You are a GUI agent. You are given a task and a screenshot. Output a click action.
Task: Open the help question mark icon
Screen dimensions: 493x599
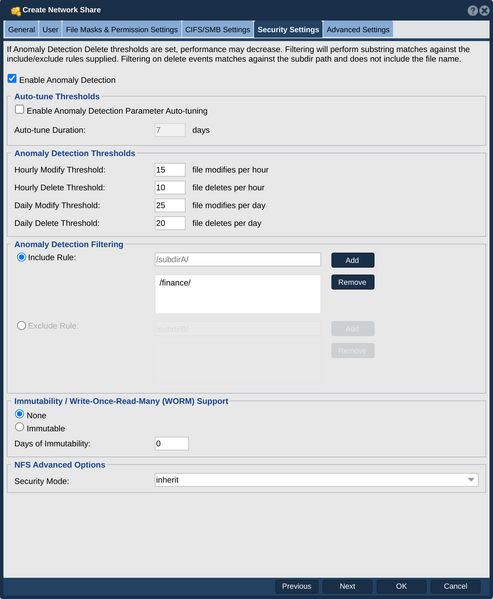click(x=472, y=10)
